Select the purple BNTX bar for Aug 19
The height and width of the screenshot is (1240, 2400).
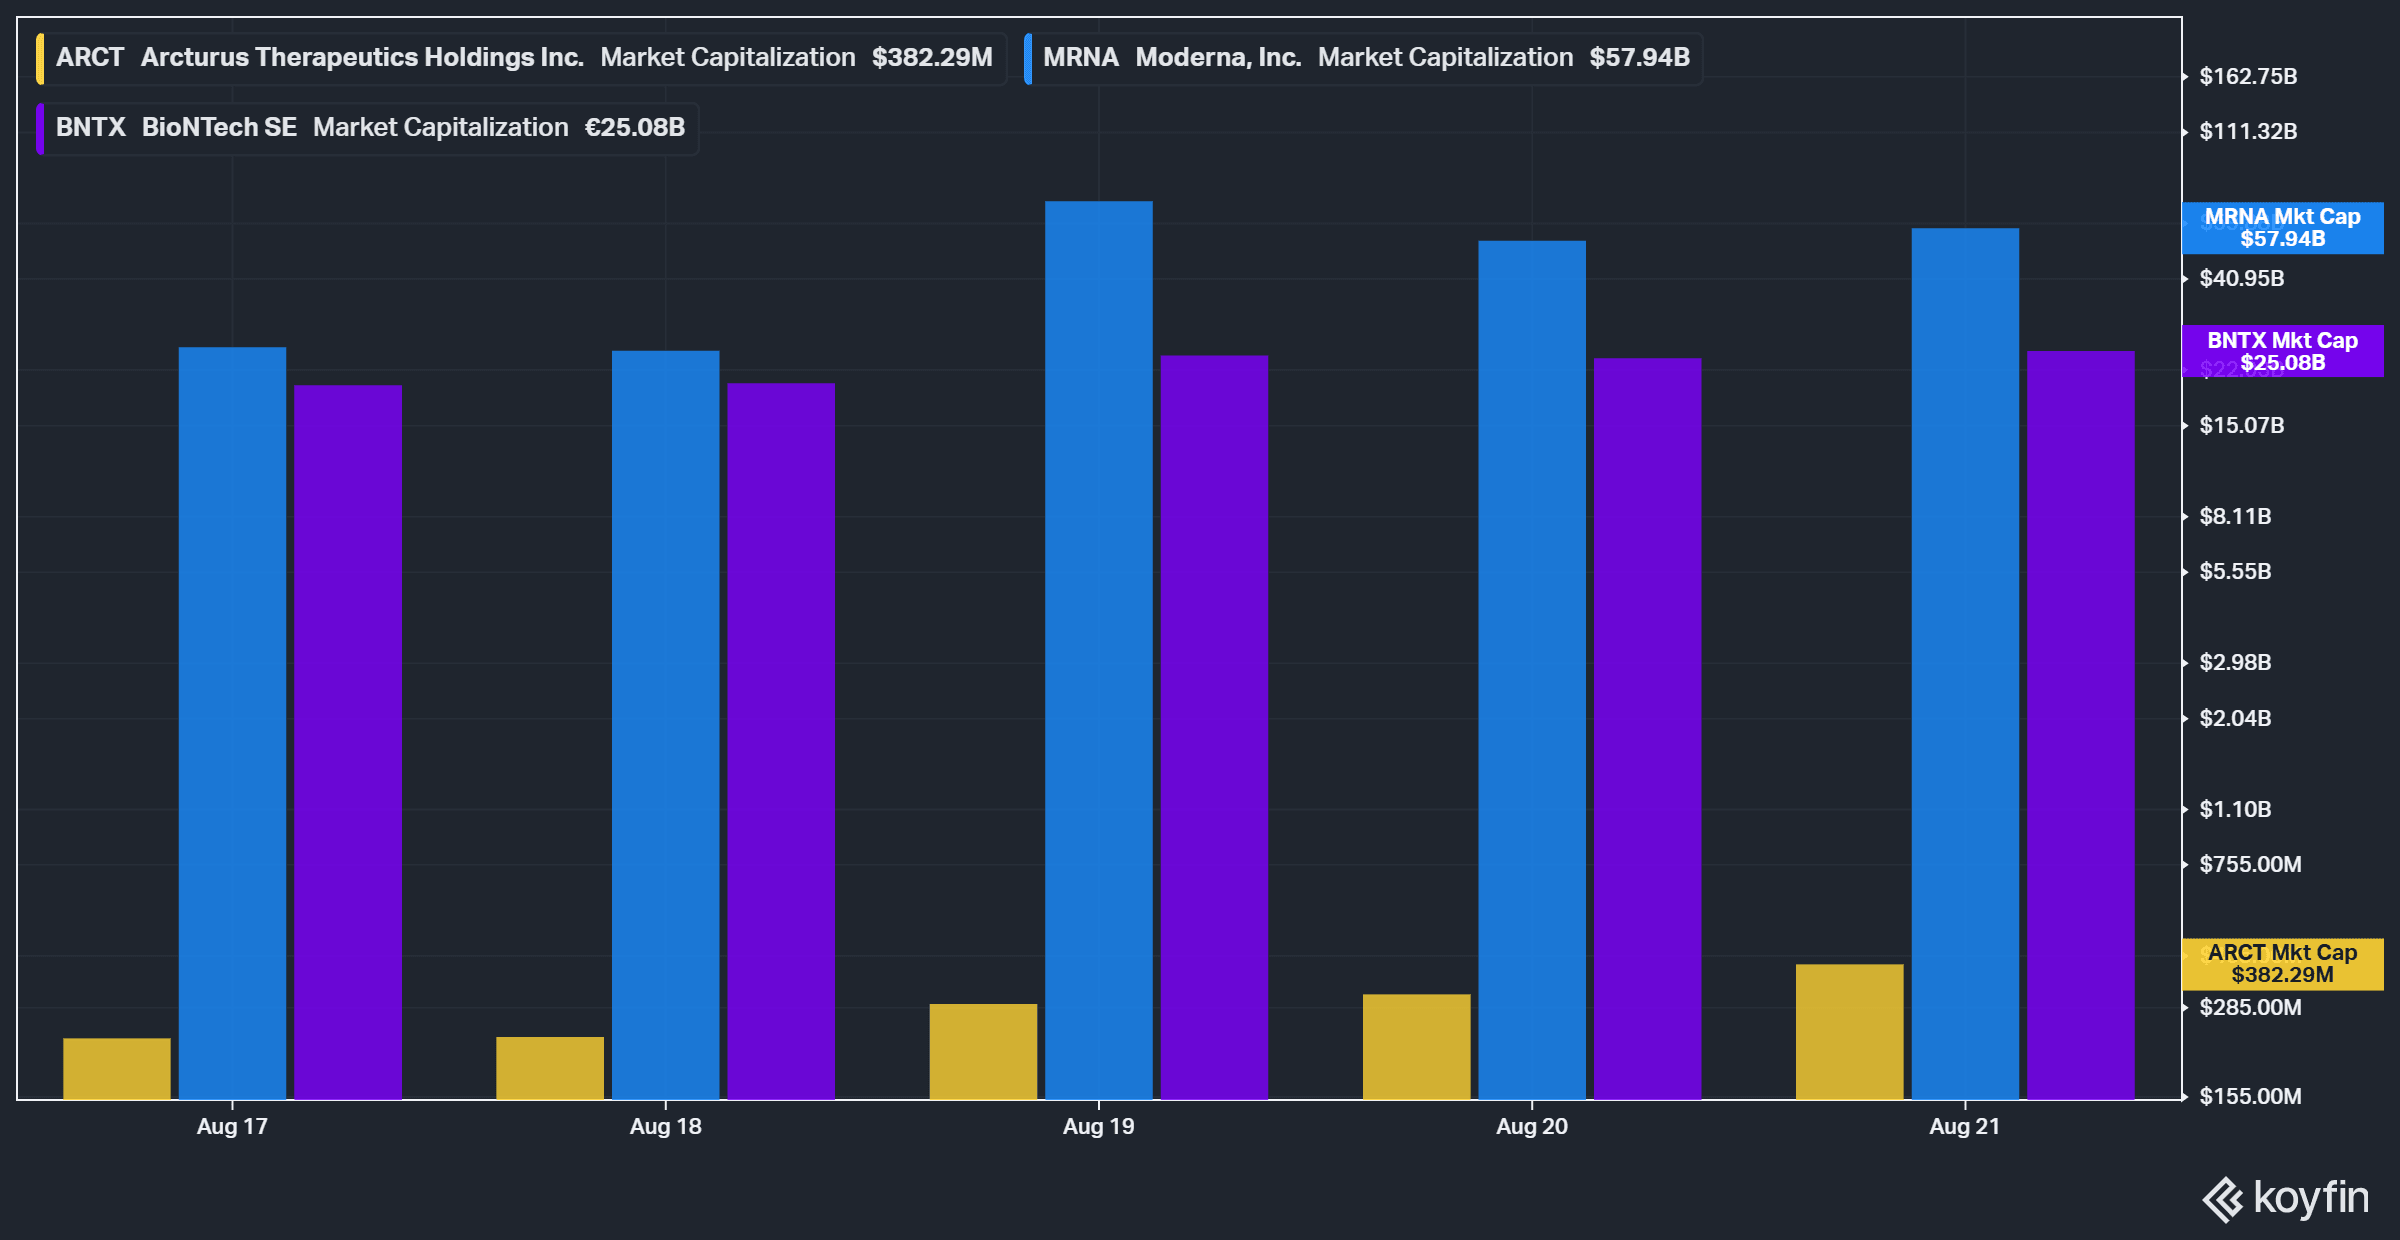[x=1214, y=728]
